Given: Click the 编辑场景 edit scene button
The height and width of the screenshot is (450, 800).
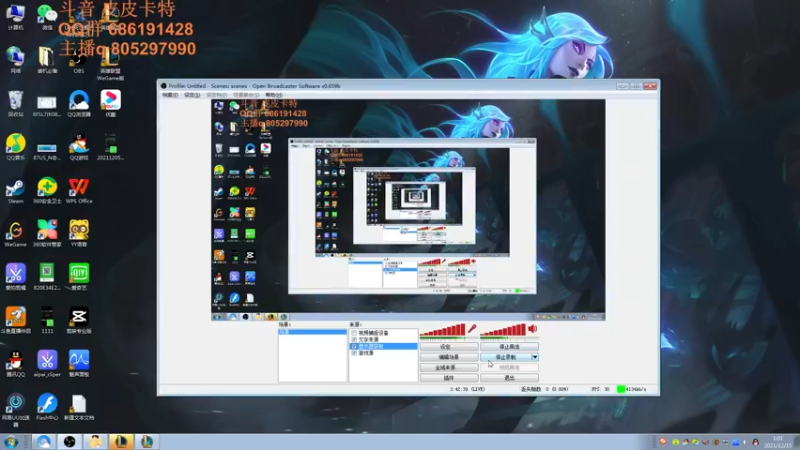Looking at the screenshot, I should pos(449,357).
